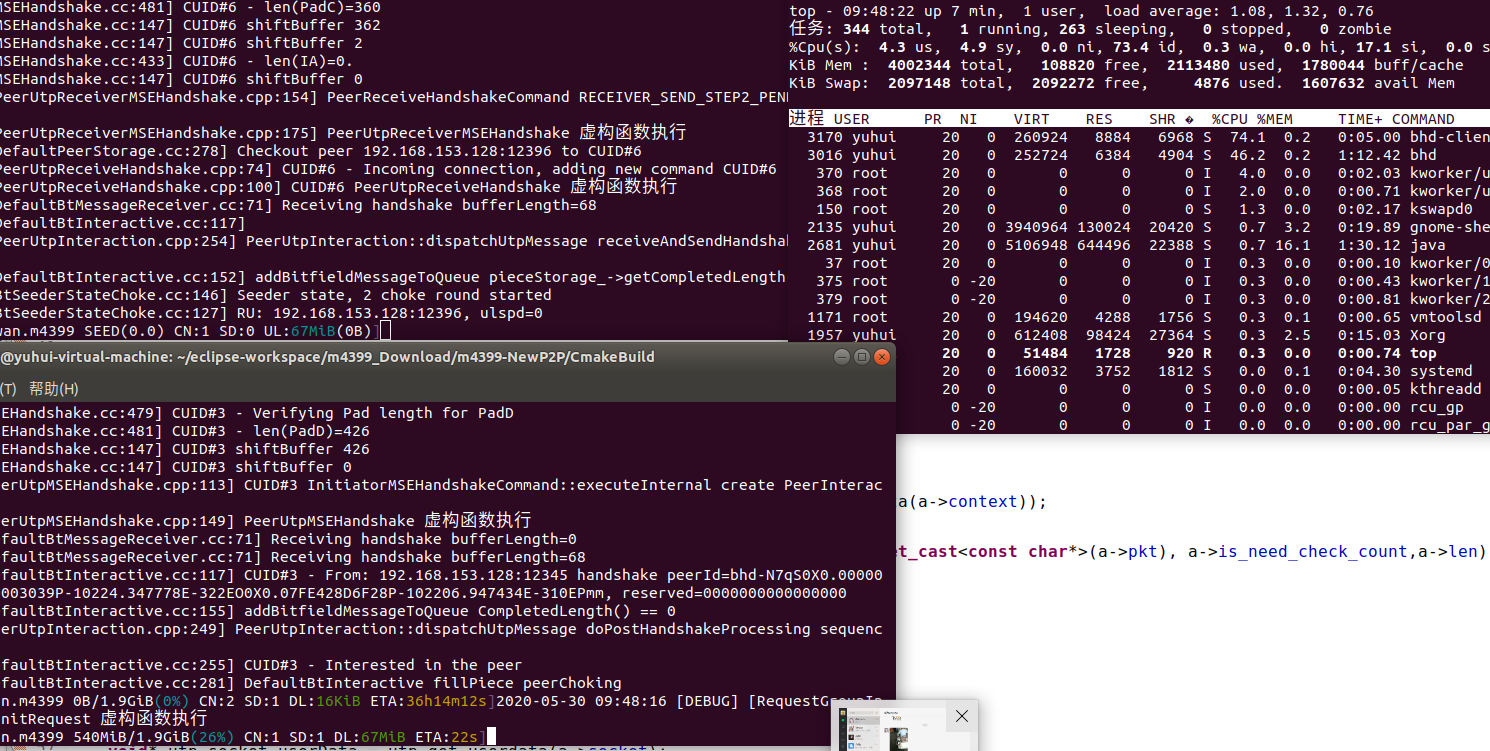Click the handshake peerId=bhd-N7qS0X0 log line
This screenshot has height=751, width=1490.
coord(441,575)
